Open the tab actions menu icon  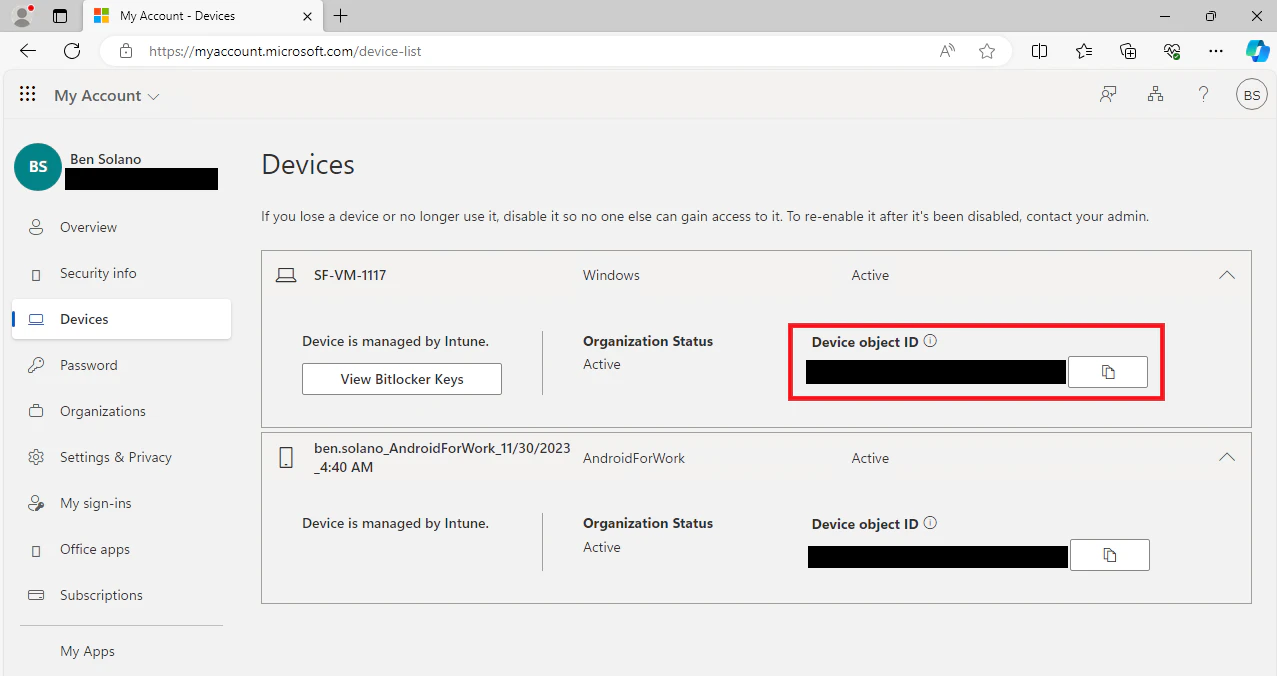coord(60,16)
